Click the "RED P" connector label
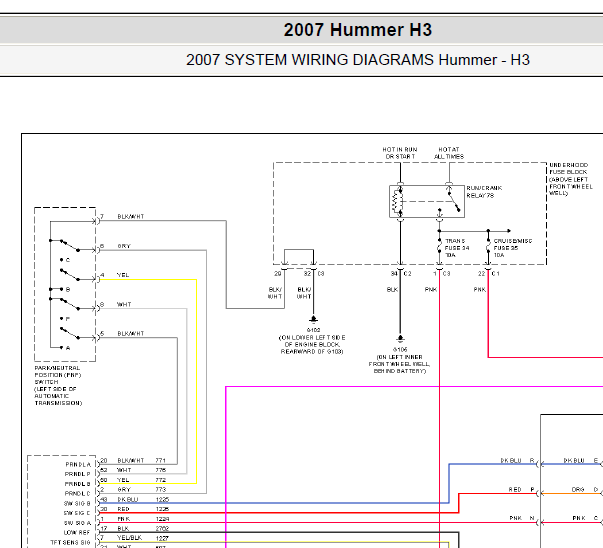603x548 pixels. pos(521,490)
